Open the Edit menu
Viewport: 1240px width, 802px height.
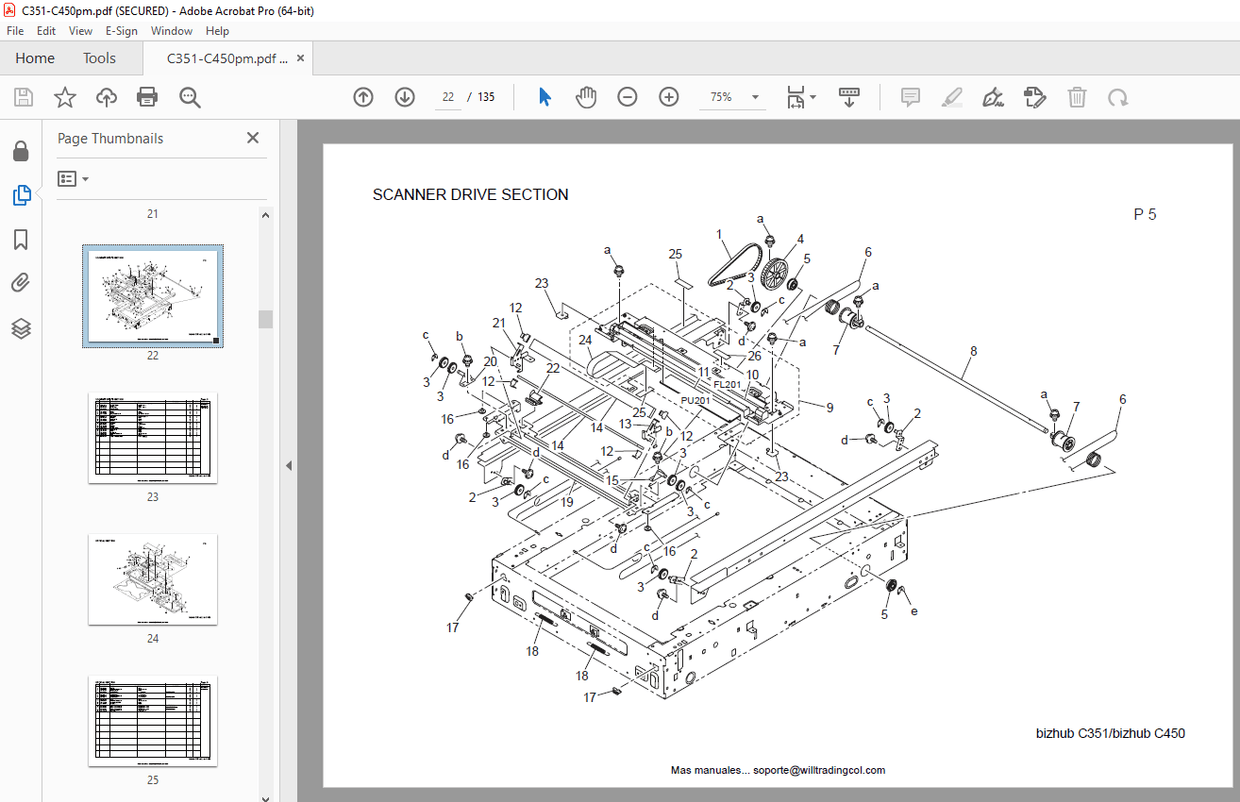coord(46,31)
